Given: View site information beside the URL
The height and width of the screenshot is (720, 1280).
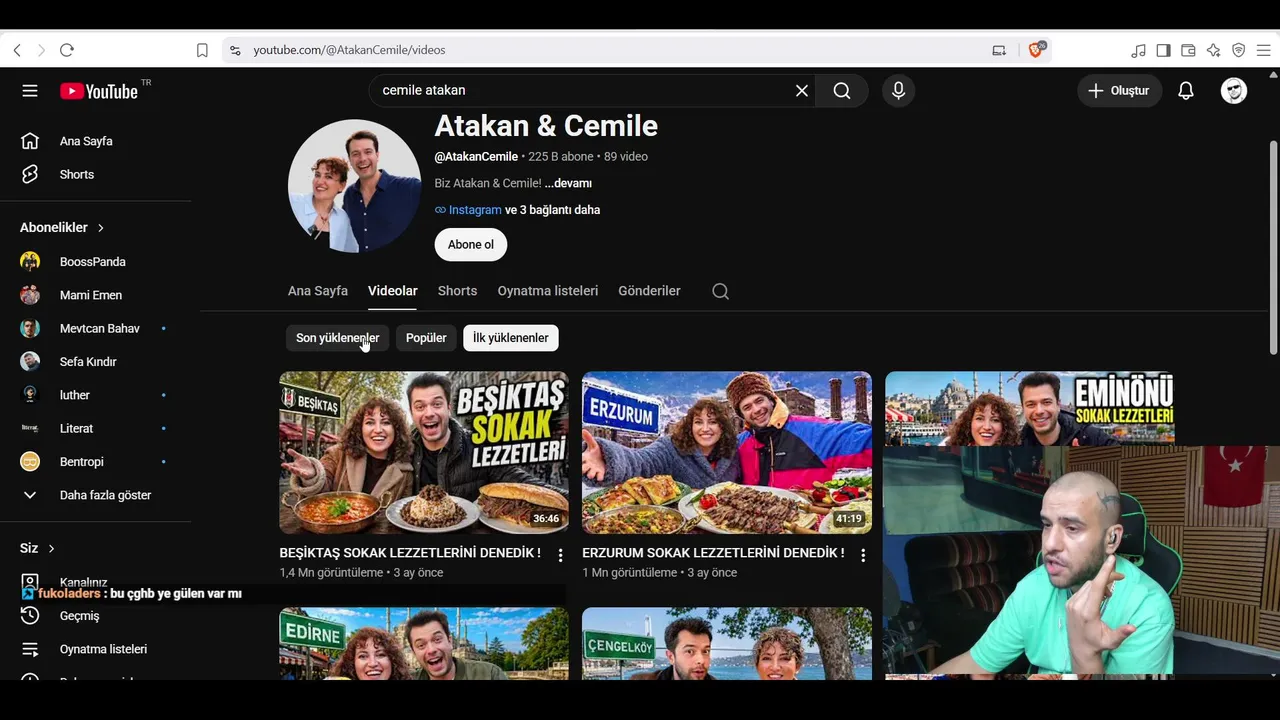Looking at the screenshot, I should click(235, 50).
